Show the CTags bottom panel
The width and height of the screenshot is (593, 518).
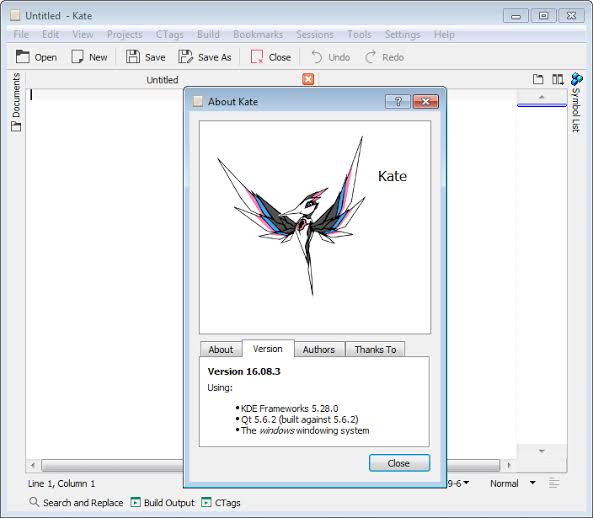(x=221, y=502)
